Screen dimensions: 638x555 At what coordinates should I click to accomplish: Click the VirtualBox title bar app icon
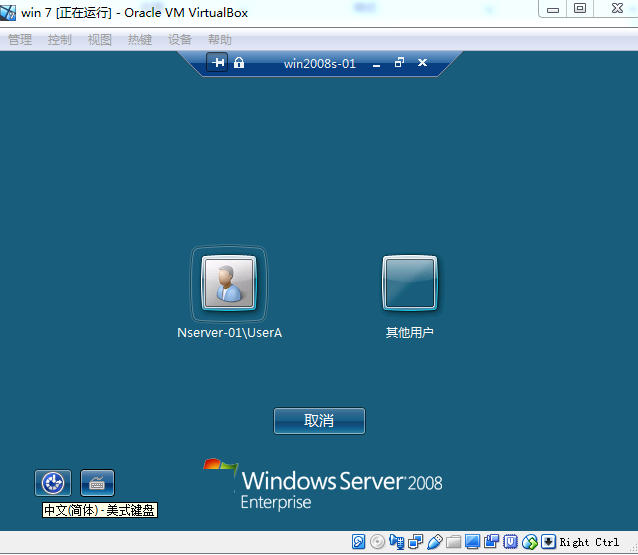click(x=8, y=12)
